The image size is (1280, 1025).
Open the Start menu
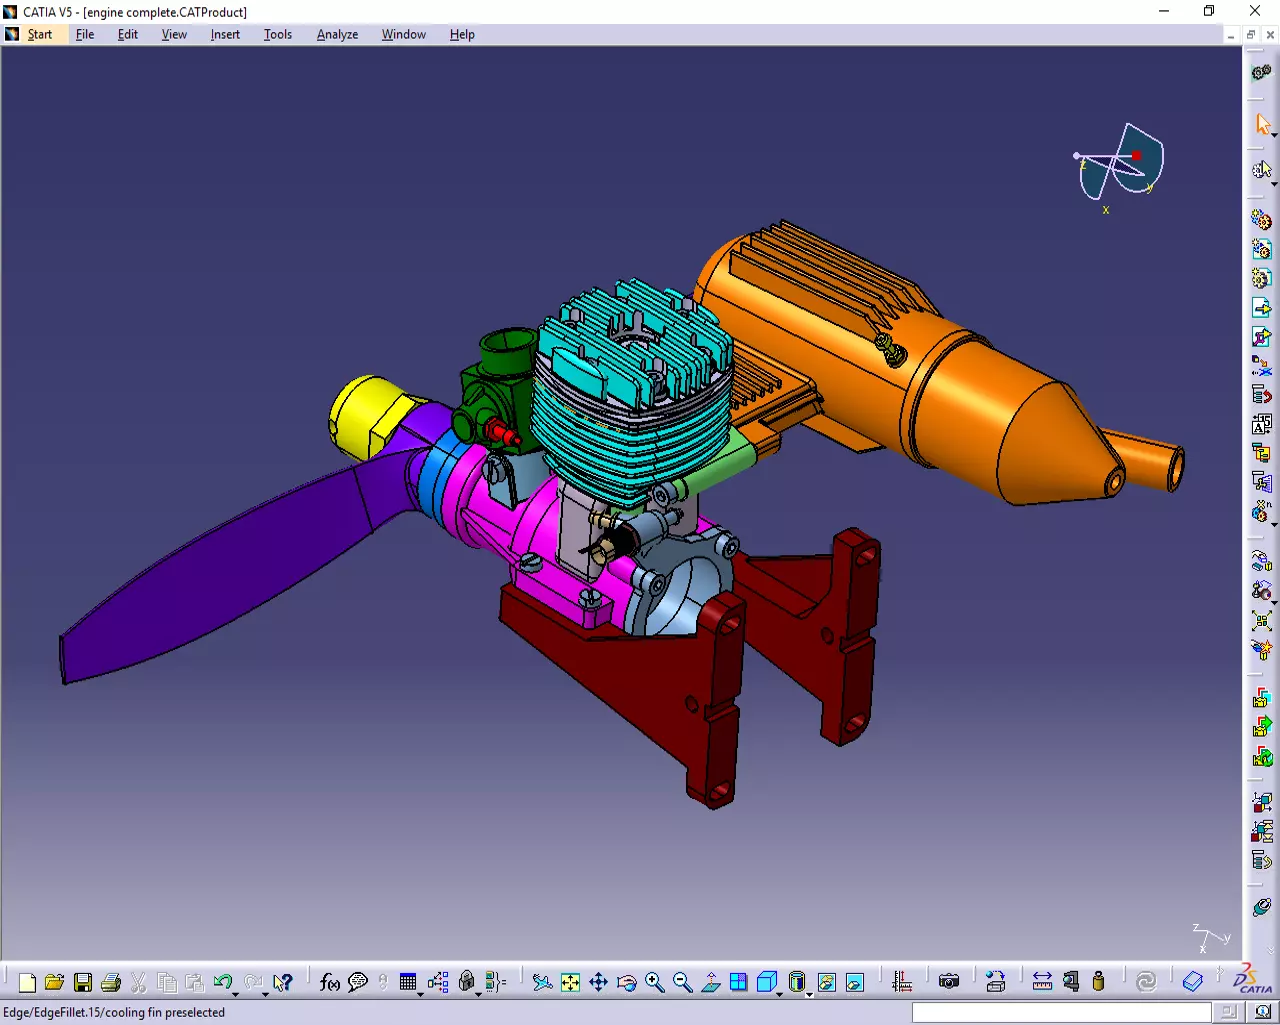(x=39, y=34)
